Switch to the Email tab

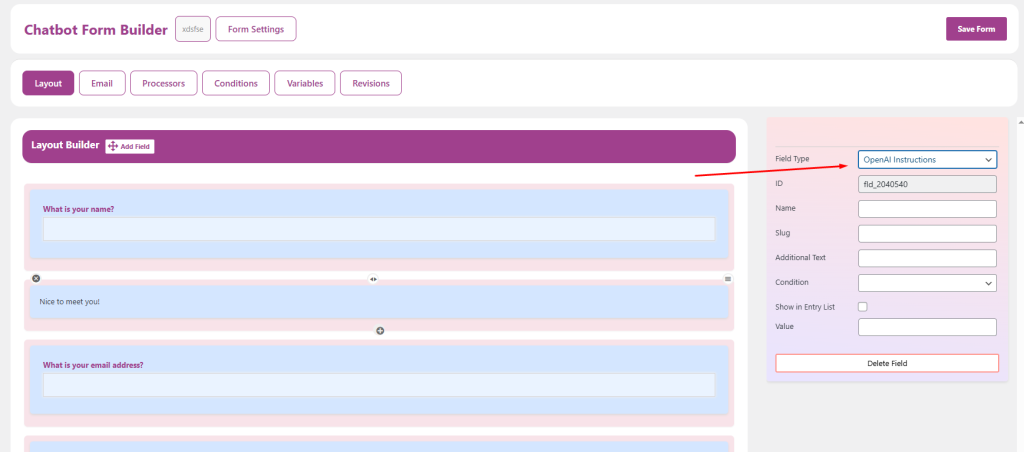(x=102, y=83)
